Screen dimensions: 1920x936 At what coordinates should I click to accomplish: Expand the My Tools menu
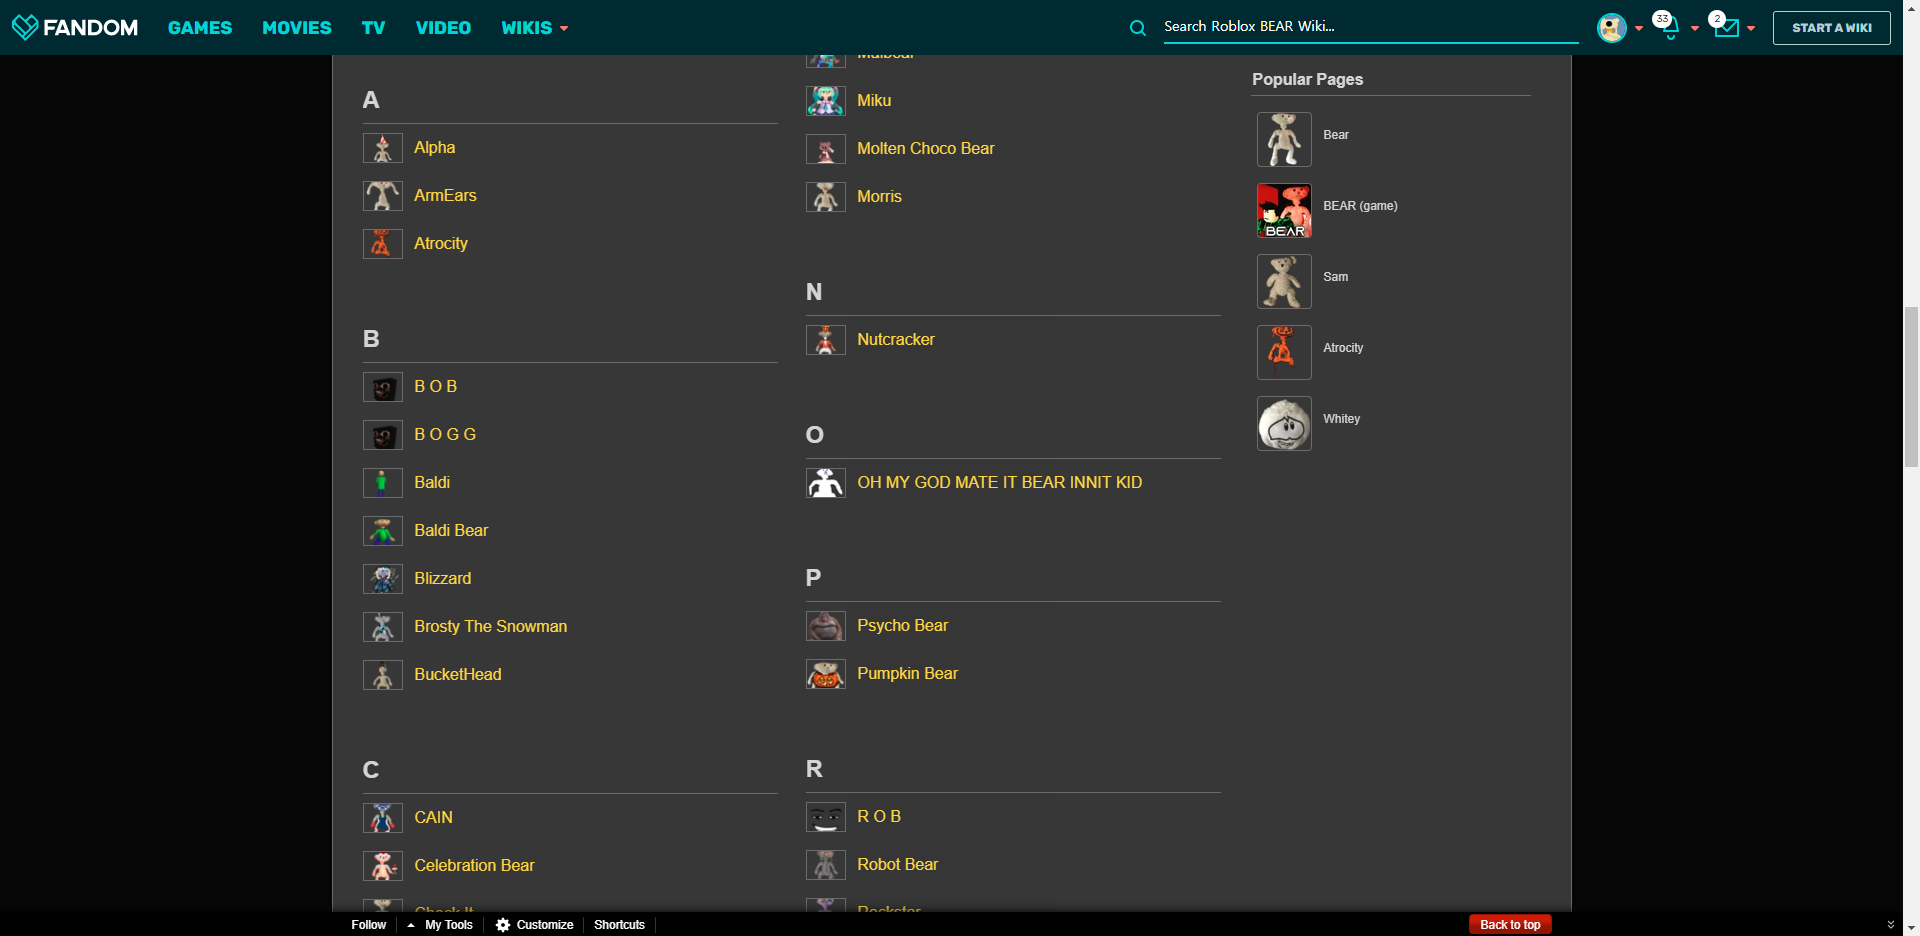click(x=440, y=925)
